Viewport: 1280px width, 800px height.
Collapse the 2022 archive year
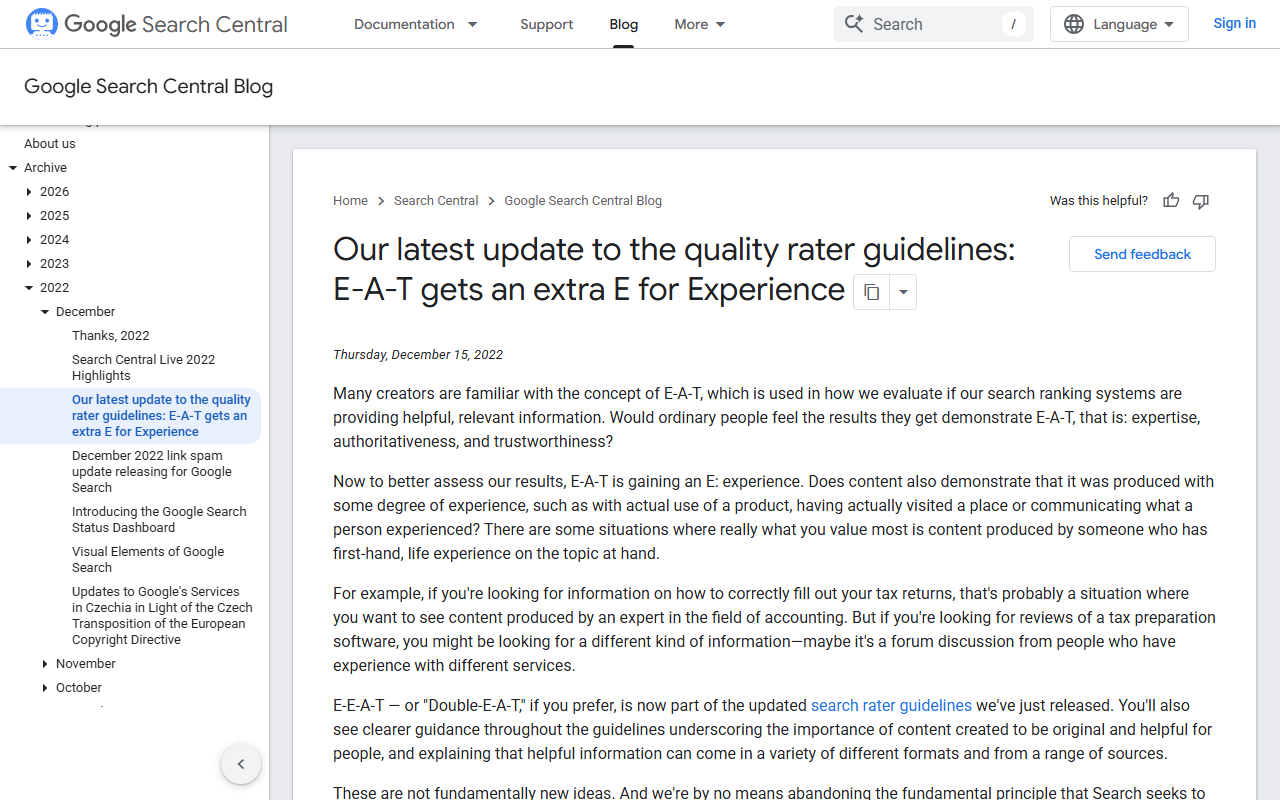(29, 288)
